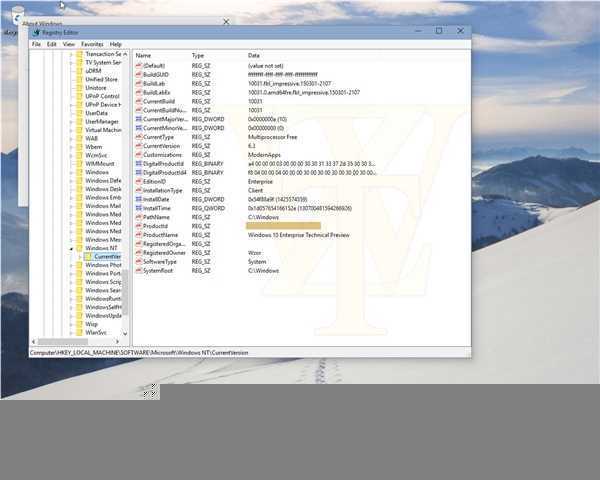Select the EditionID string icon
Screen dimensions: 600x480
[139, 181]
